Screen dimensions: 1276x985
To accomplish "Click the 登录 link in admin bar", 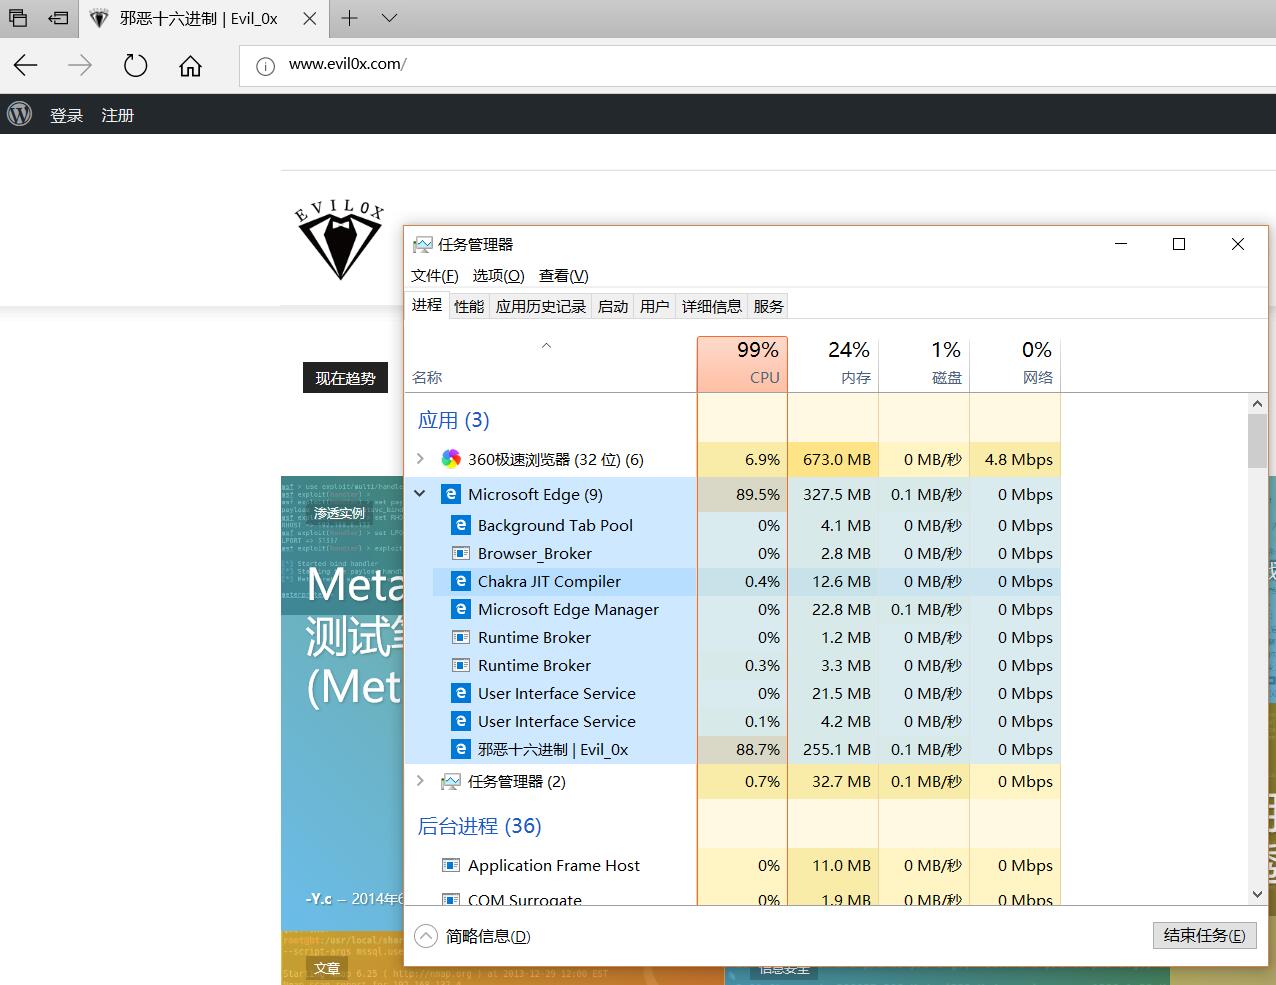I will (x=67, y=115).
